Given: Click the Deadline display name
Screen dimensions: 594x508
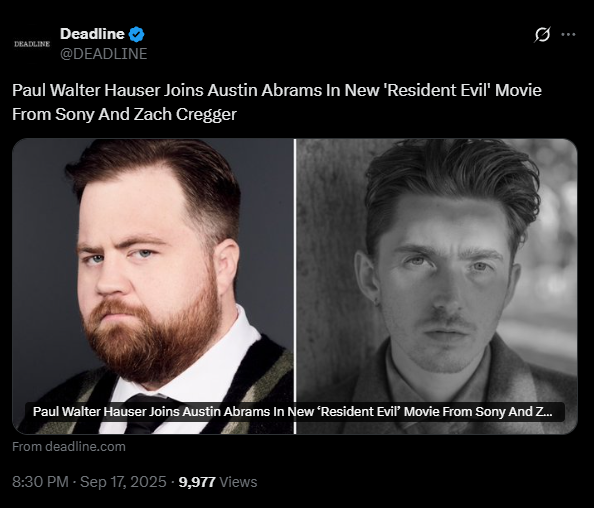Looking at the screenshot, I should [x=92, y=34].
